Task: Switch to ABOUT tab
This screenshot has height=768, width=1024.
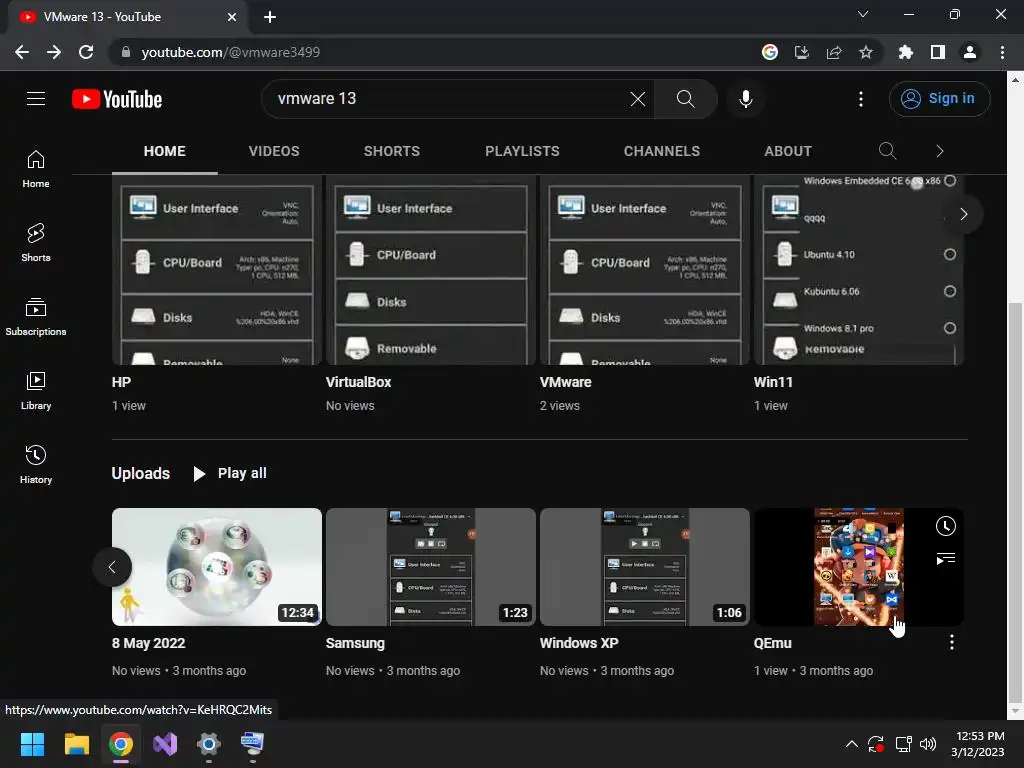Action: [788, 151]
